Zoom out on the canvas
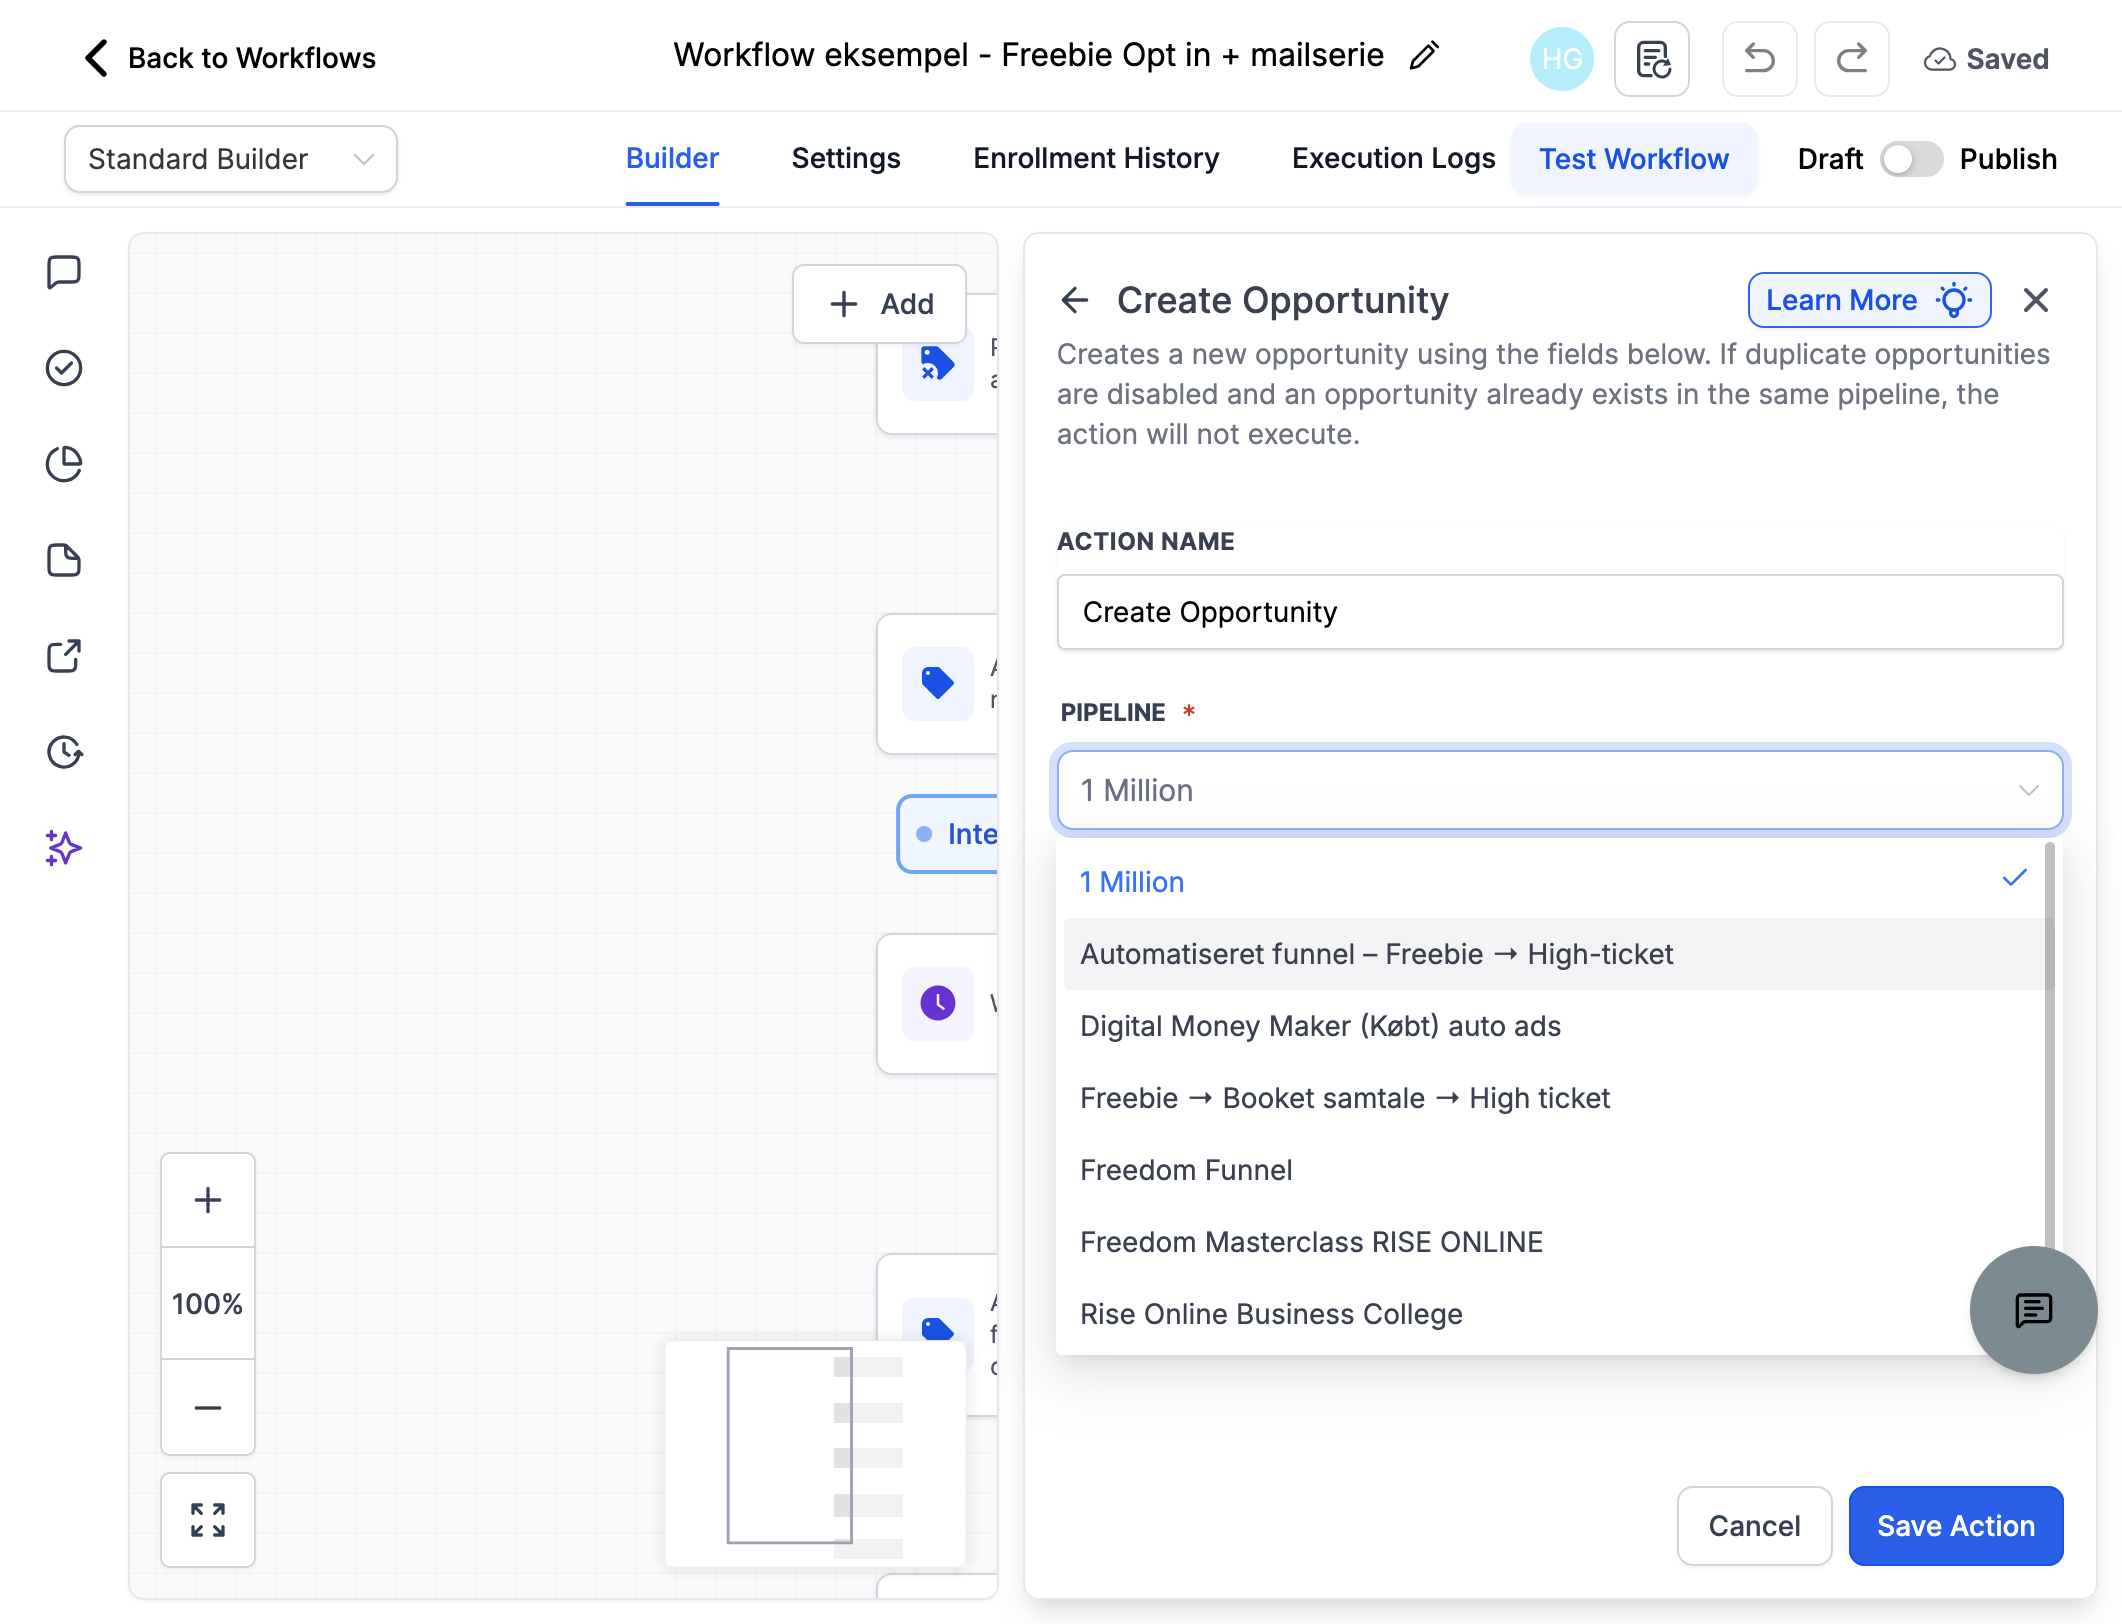Screen dimensions: 2122x1624 click(208, 1408)
